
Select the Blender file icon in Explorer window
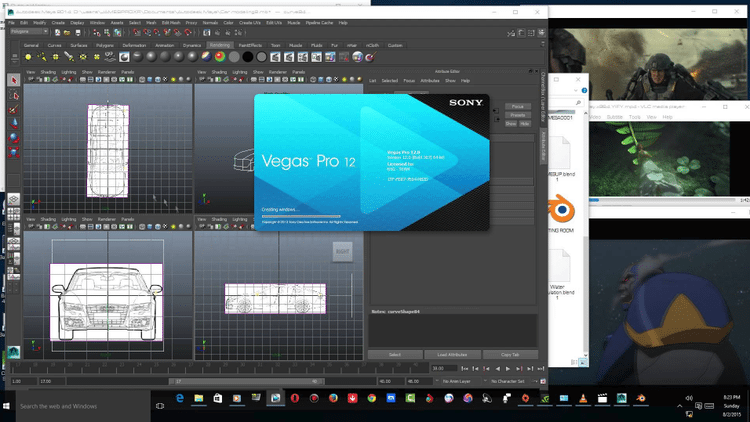click(x=561, y=209)
